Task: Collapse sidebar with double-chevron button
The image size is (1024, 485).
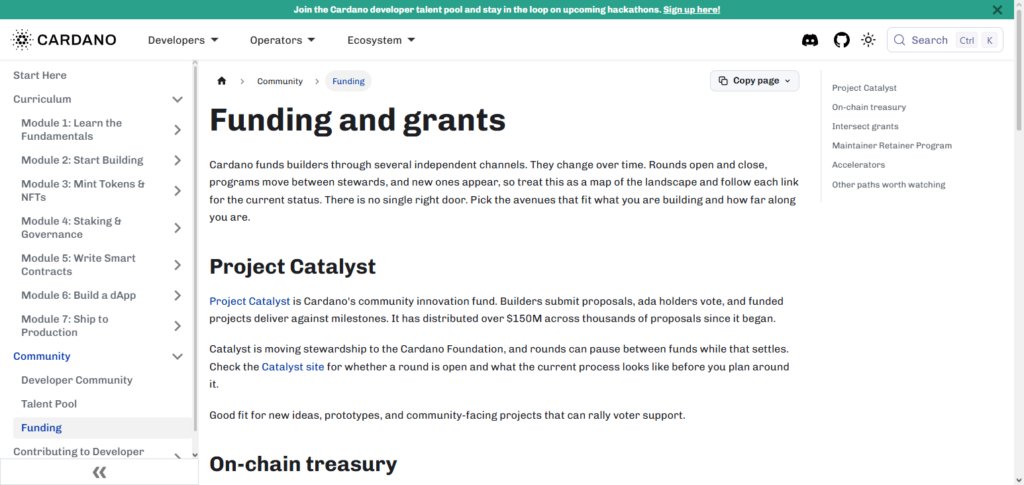Action: click(99, 472)
